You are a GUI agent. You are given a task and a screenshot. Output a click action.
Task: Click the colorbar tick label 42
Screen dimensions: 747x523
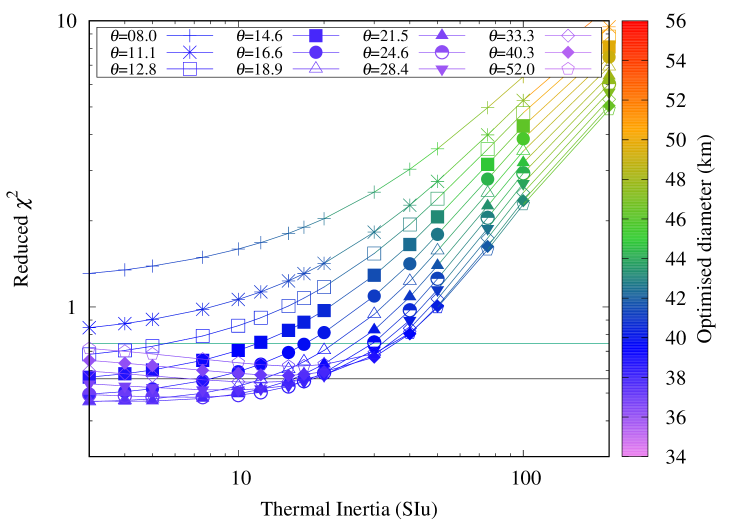(x=676, y=298)
